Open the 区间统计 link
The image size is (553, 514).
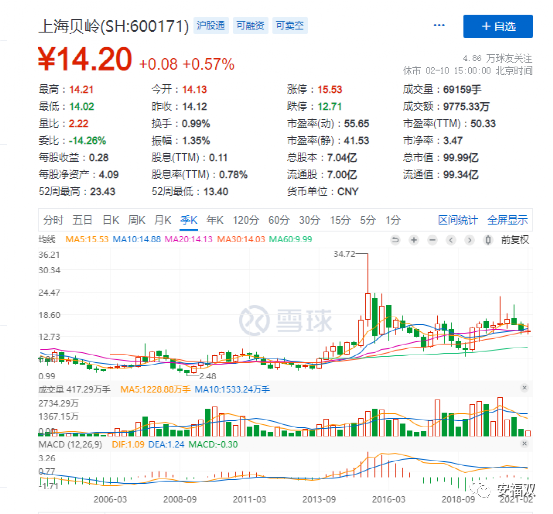(458, 220)
